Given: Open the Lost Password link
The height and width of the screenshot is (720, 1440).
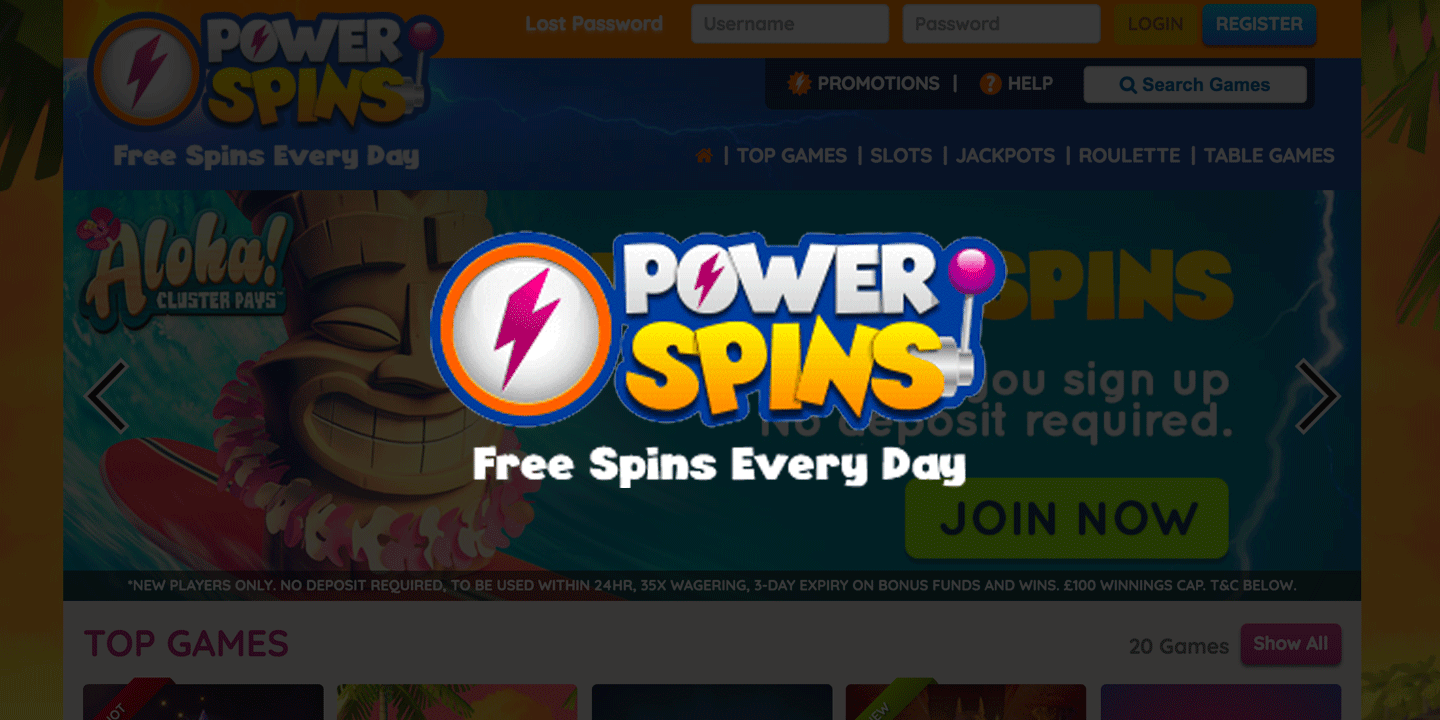Looking at the screenshot, I should point(594,24).
